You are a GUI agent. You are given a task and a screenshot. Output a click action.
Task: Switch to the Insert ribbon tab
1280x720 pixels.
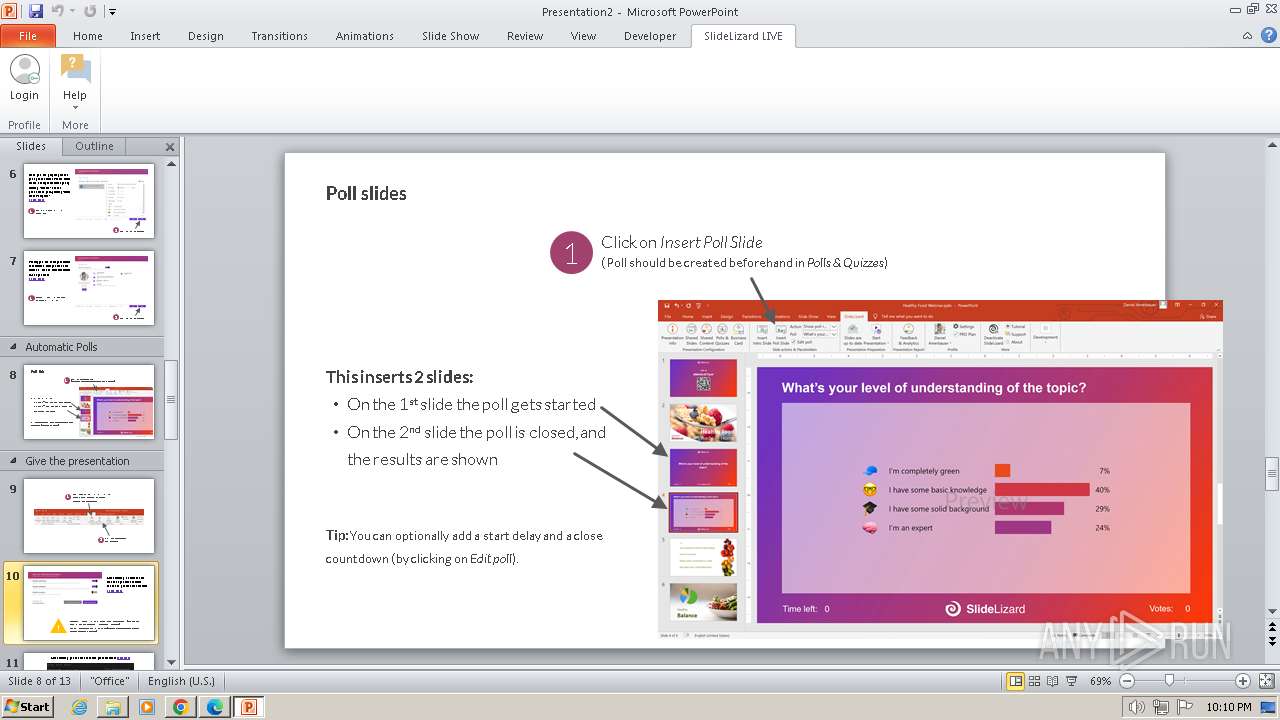145,36
